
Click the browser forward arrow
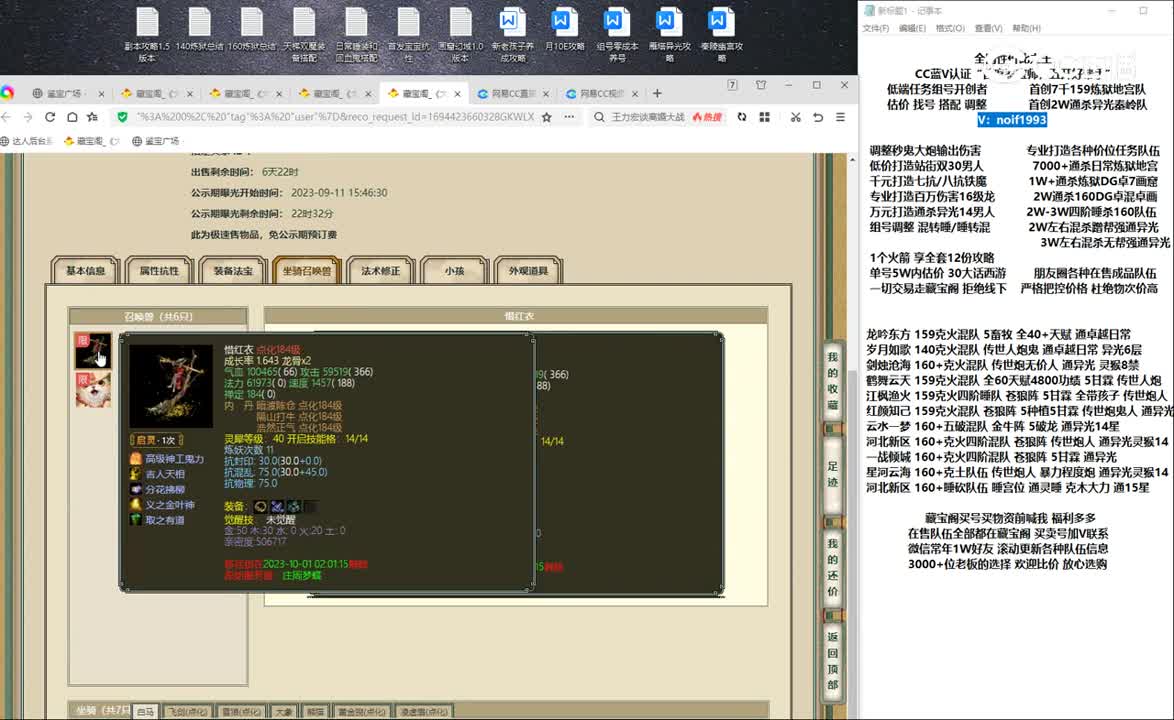(28, 118)
